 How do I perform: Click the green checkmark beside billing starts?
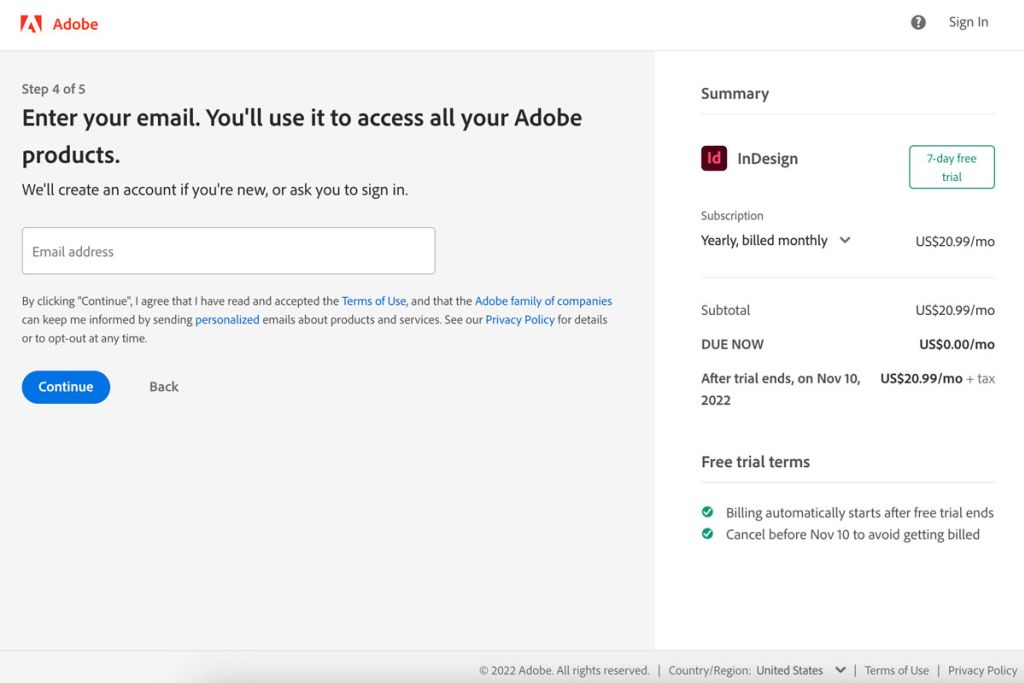(x=707, y=512)
